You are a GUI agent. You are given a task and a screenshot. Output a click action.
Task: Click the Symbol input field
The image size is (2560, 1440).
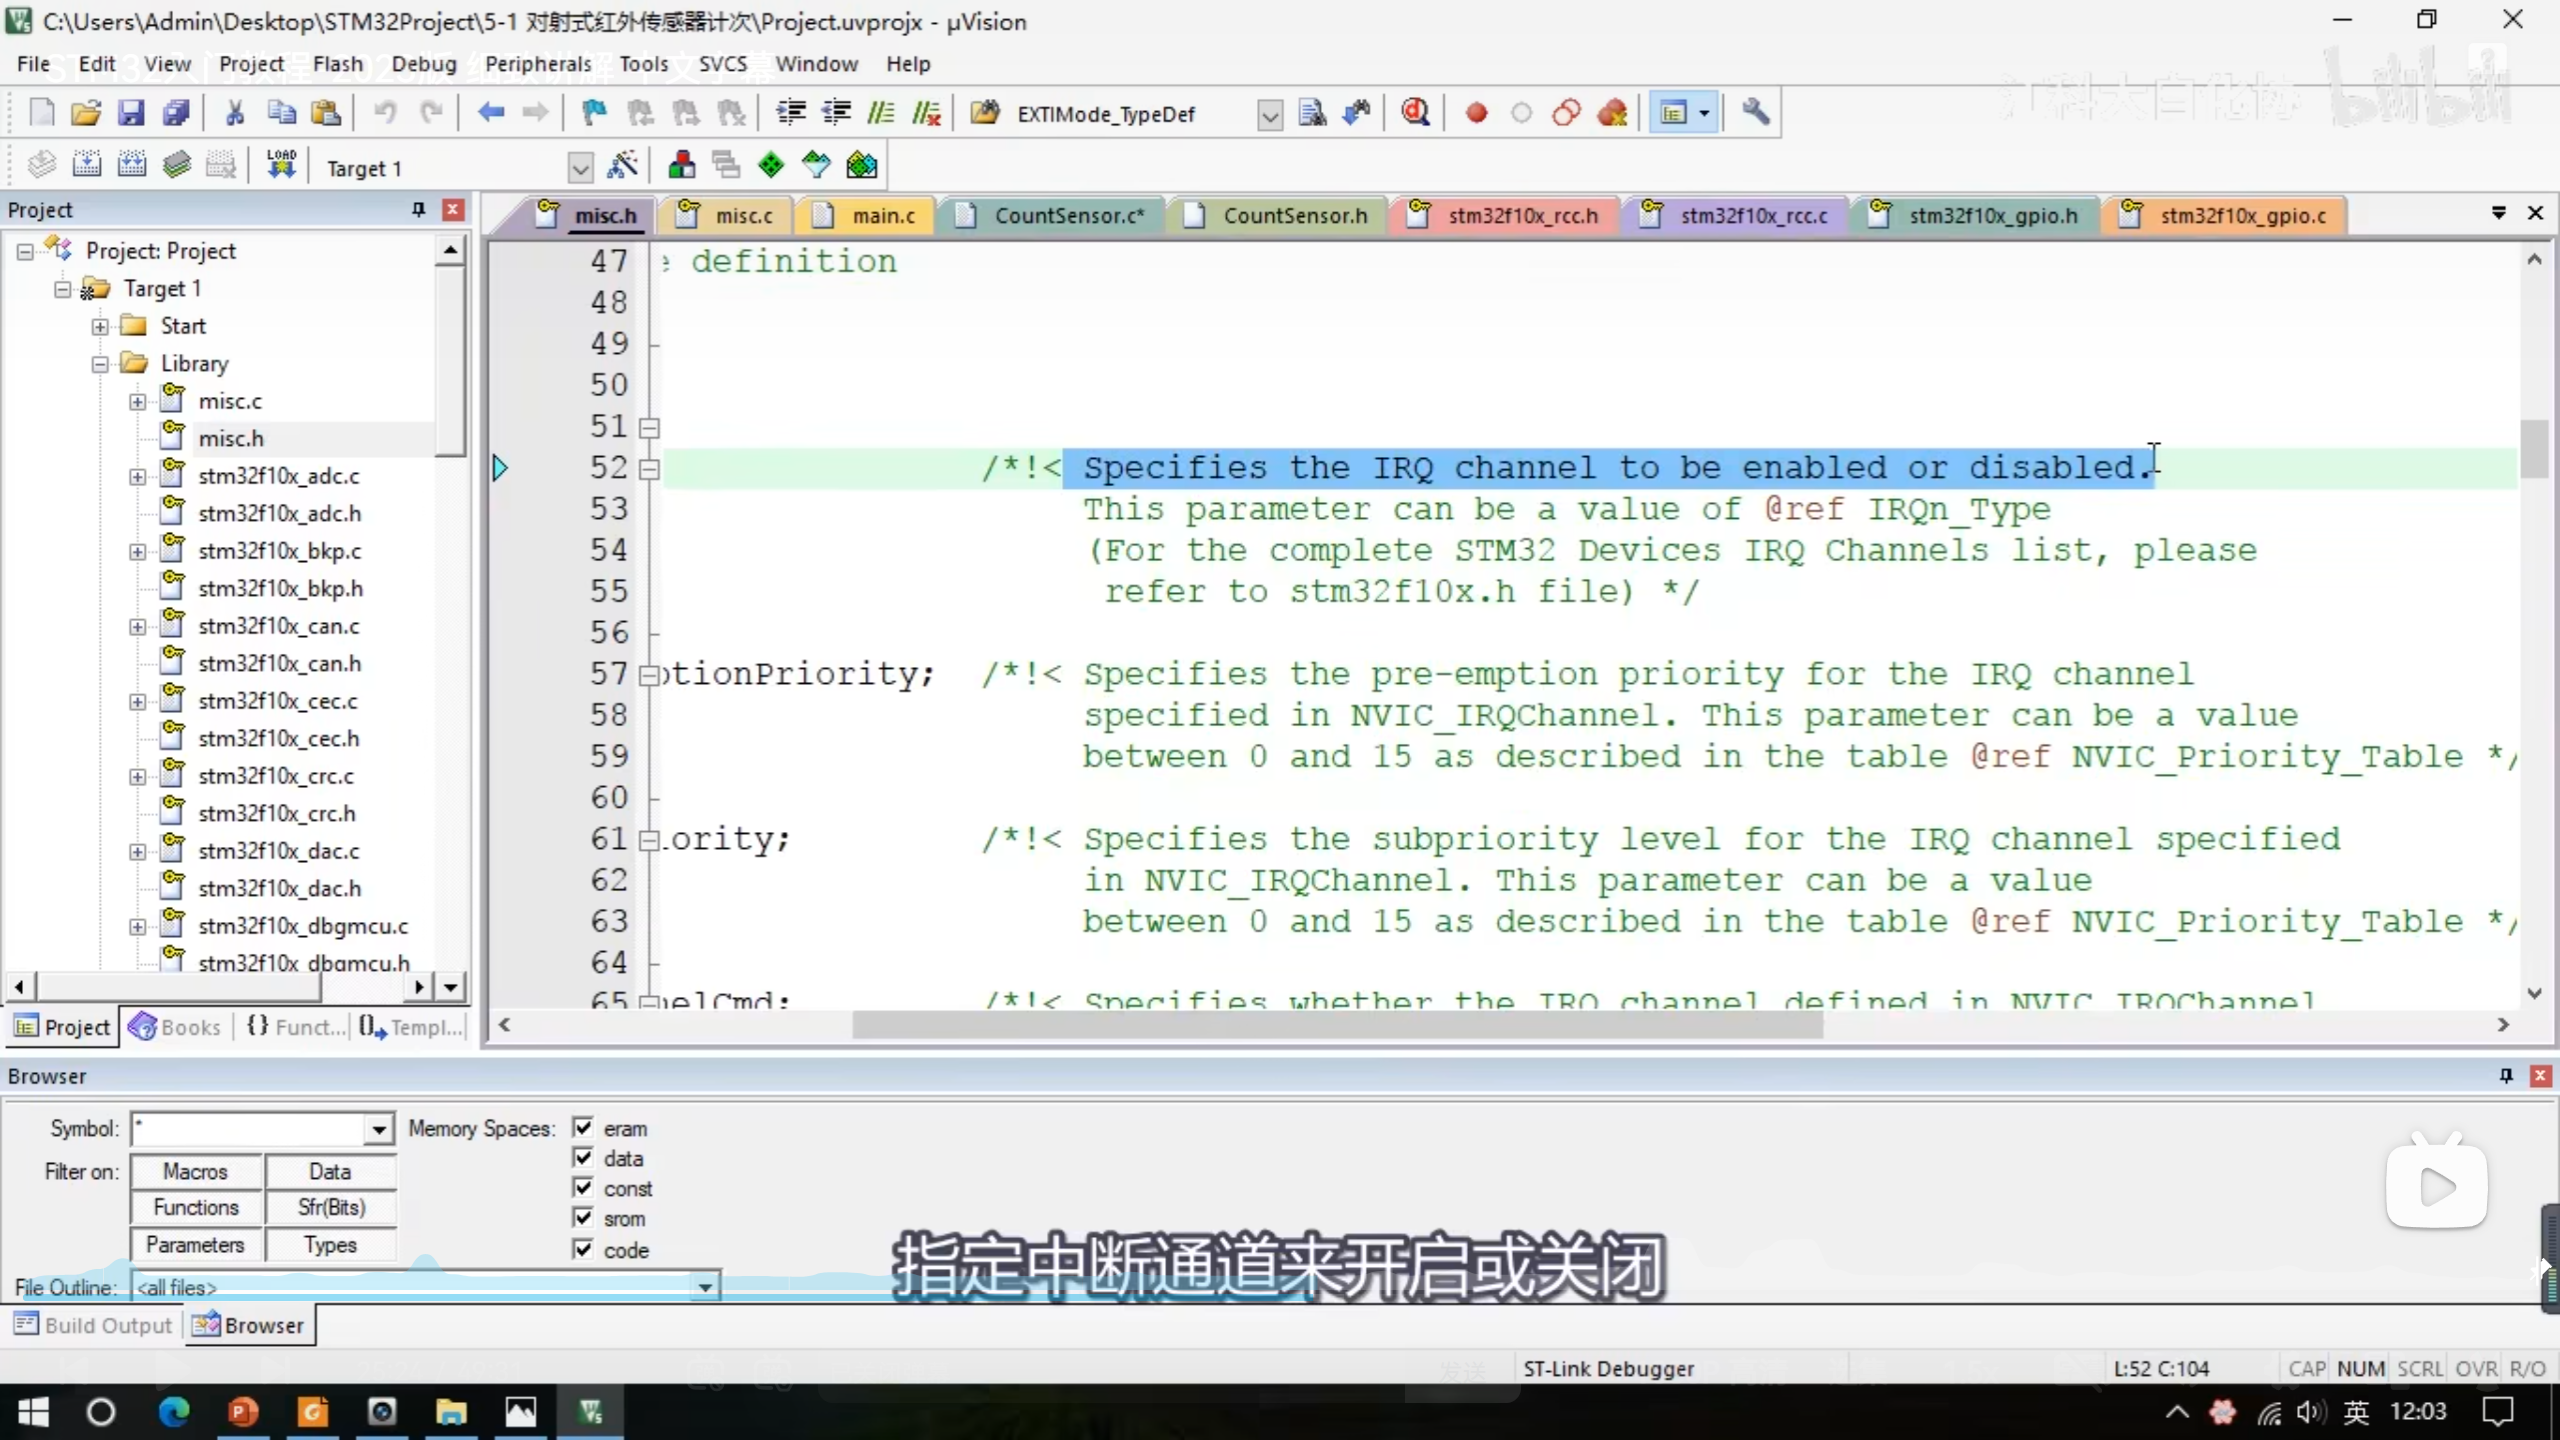point(250,1130)
